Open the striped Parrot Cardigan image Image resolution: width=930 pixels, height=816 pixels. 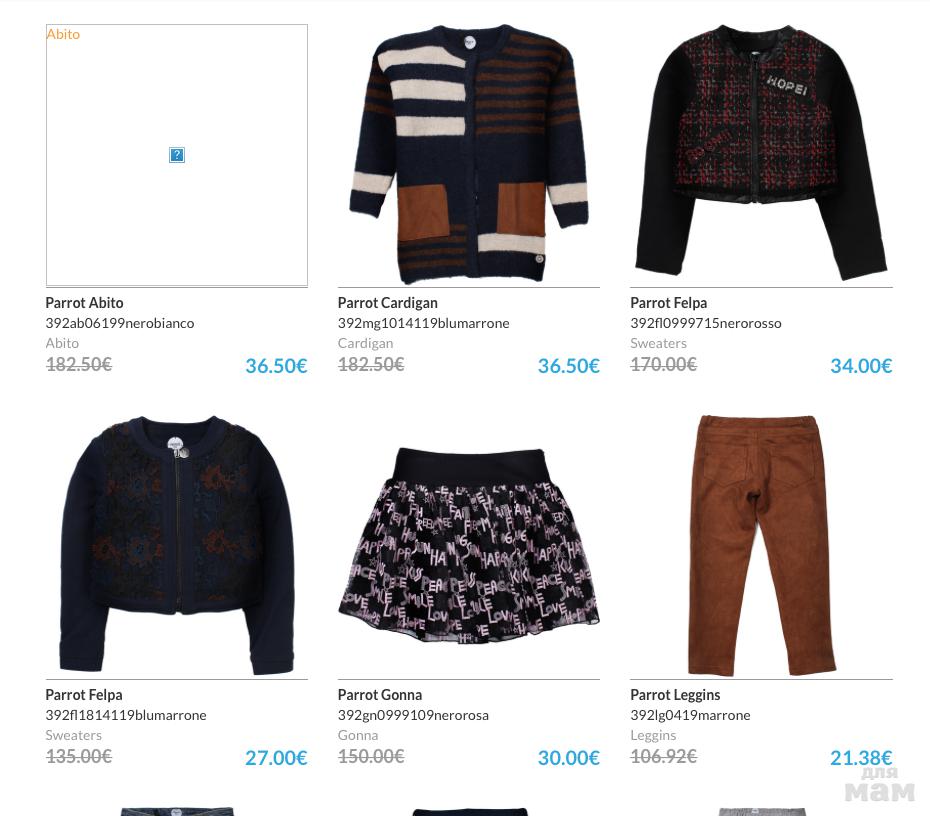[x=469, y=155]
